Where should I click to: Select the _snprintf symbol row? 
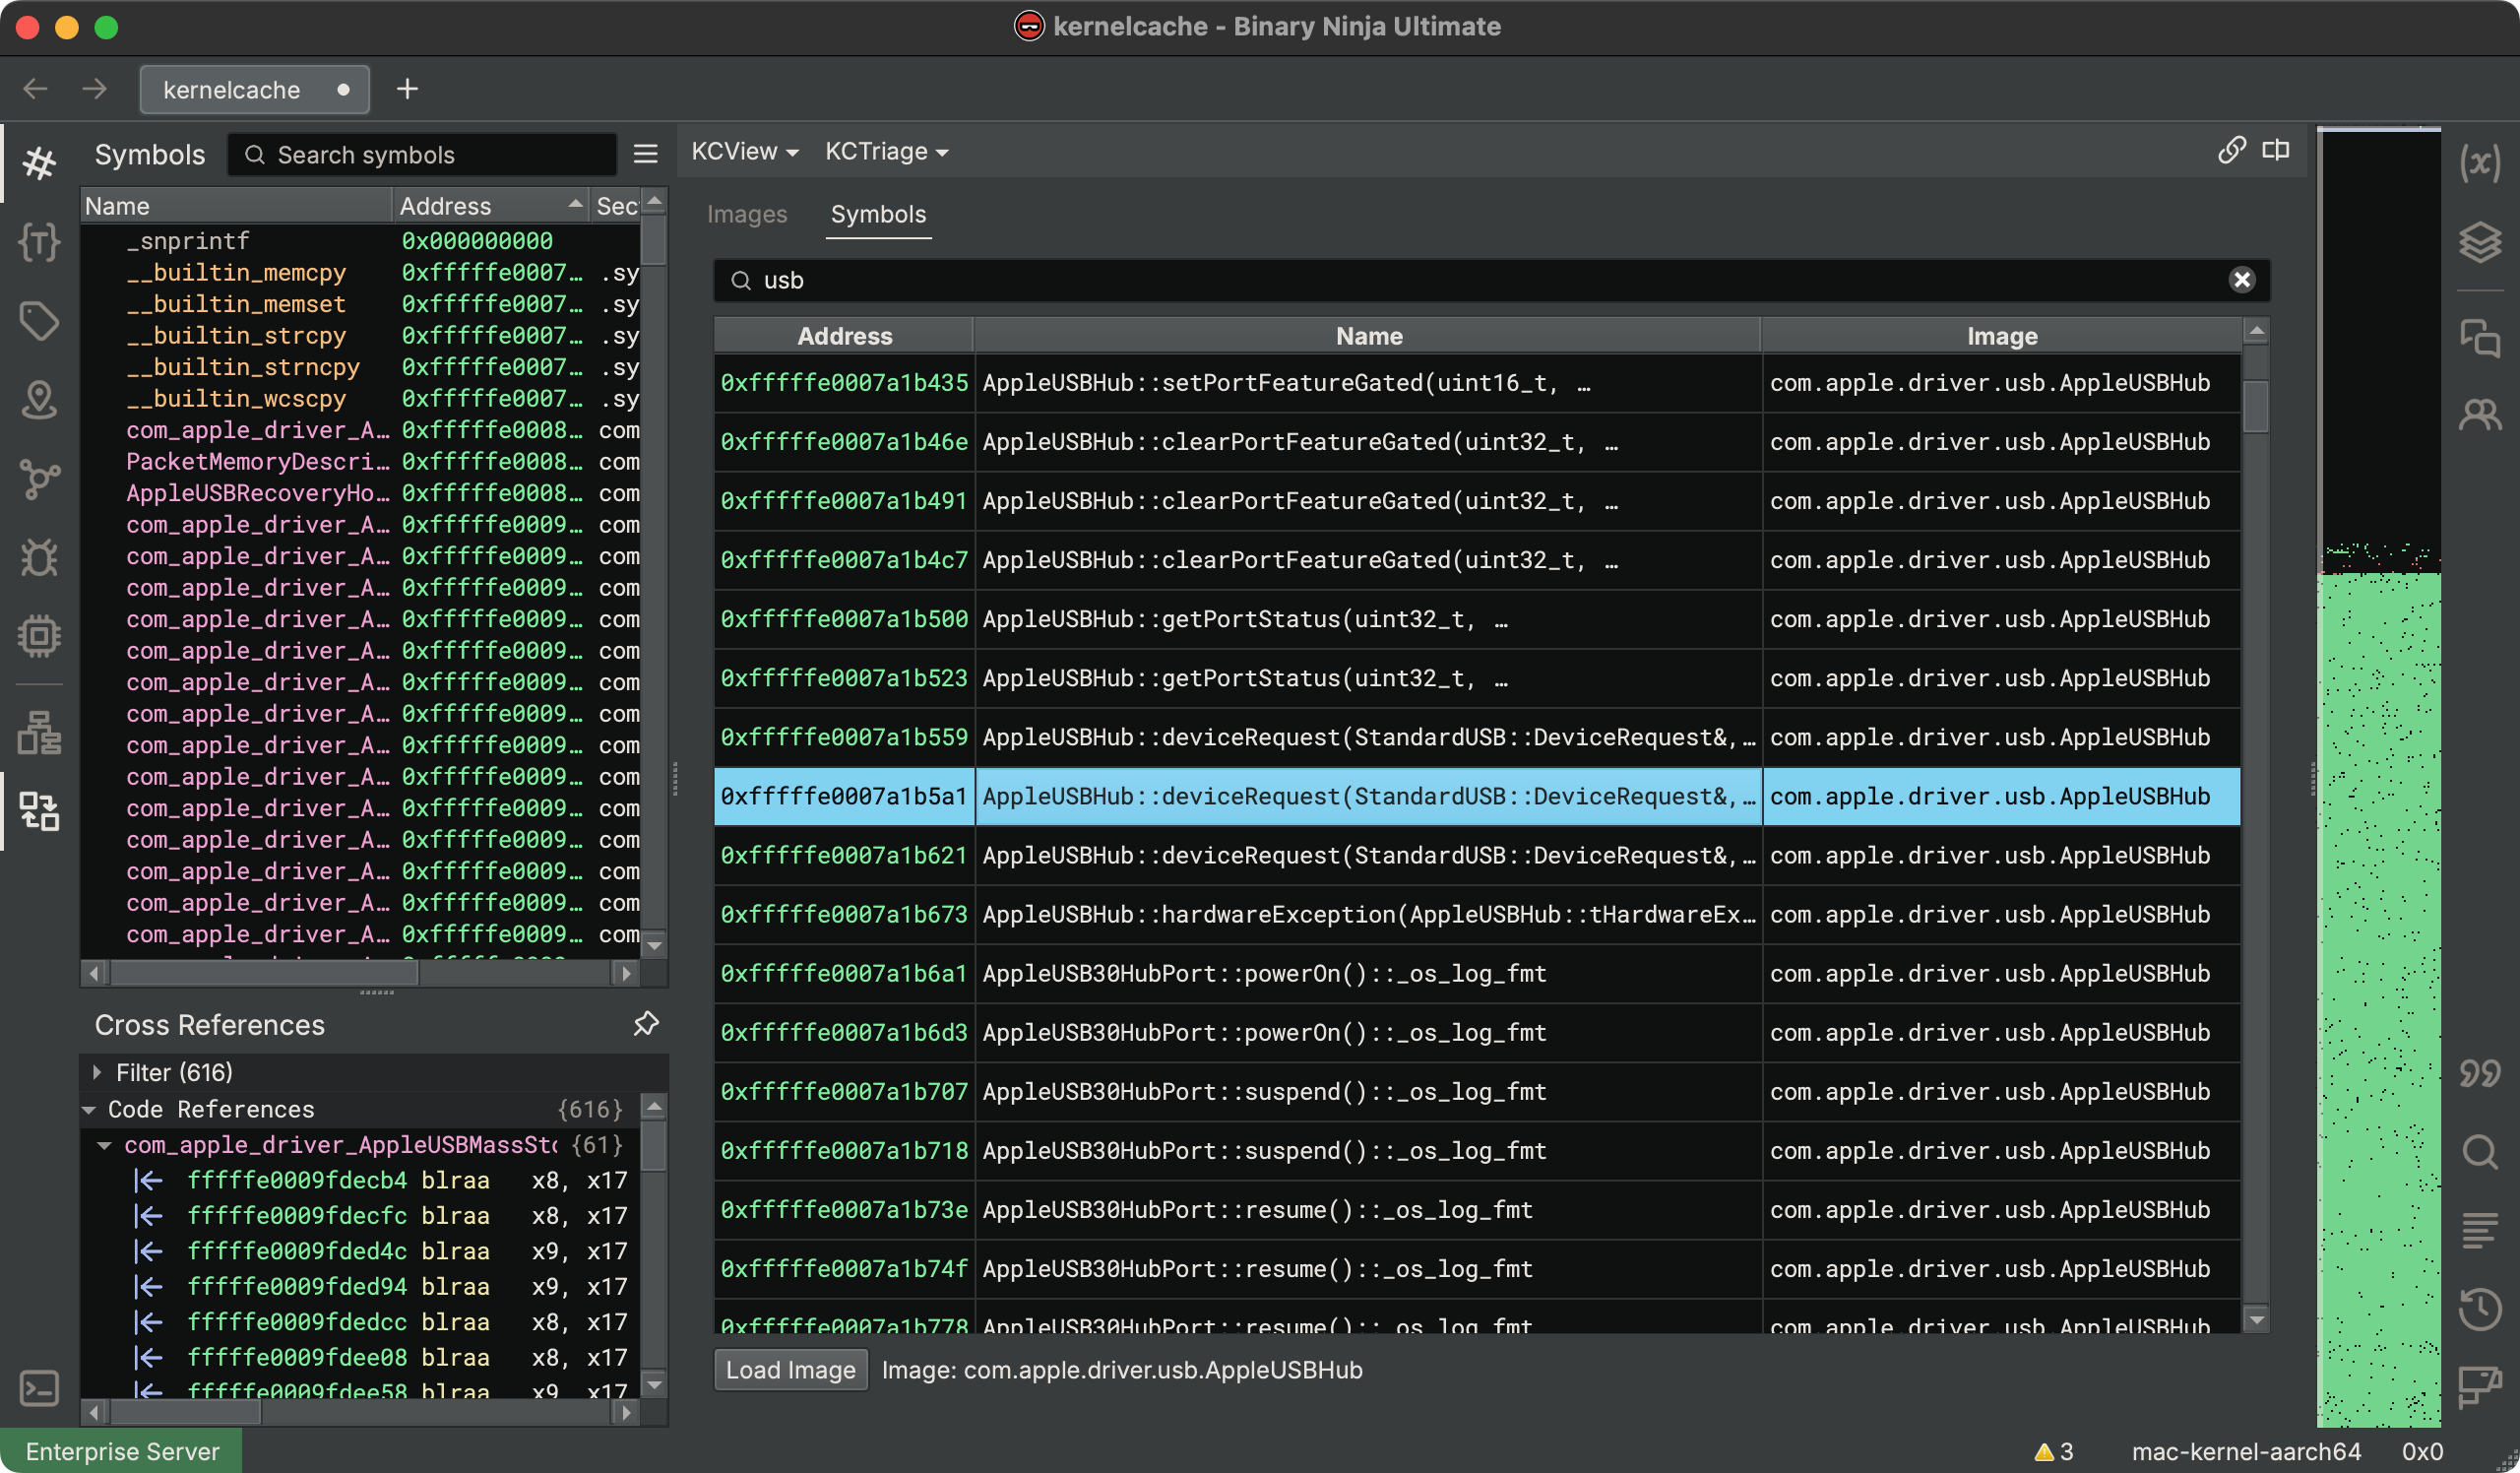[x=360, y=241]
